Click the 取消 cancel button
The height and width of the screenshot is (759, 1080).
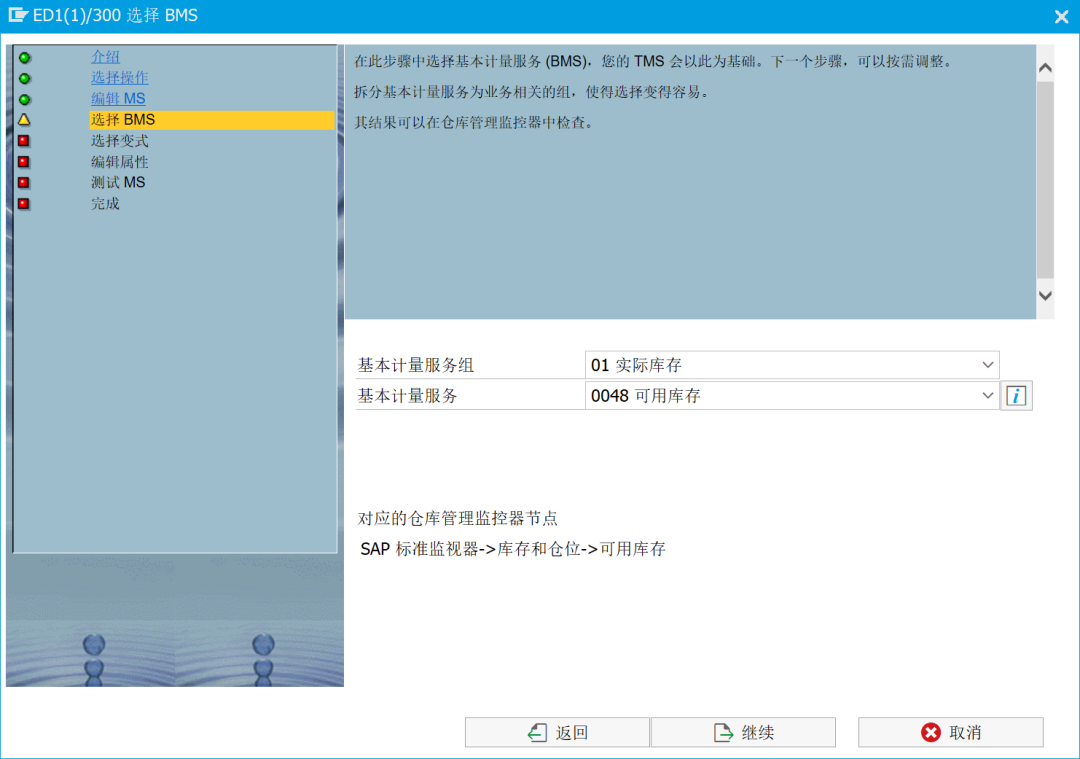[x=951, y=732]
